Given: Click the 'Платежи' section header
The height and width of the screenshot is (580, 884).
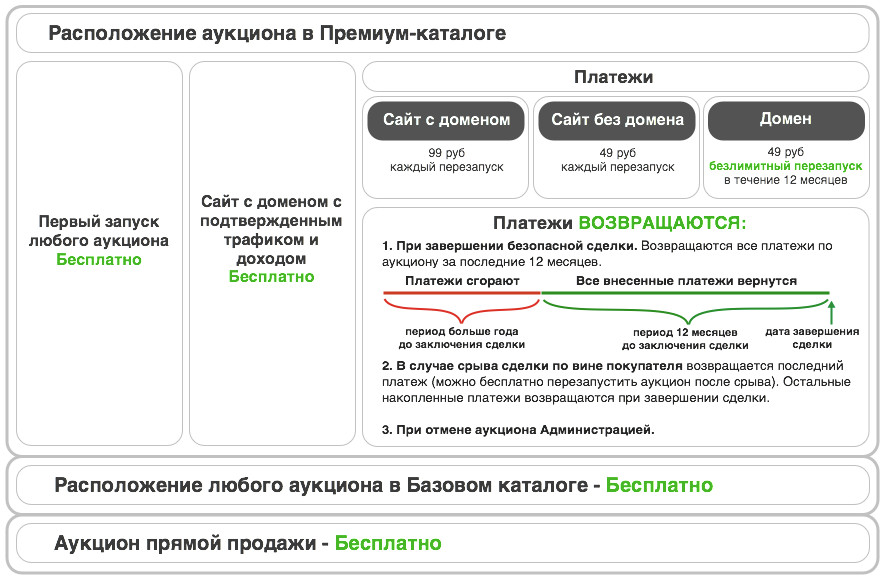Looking at the screenshot, I should click(x=614, y=77).
